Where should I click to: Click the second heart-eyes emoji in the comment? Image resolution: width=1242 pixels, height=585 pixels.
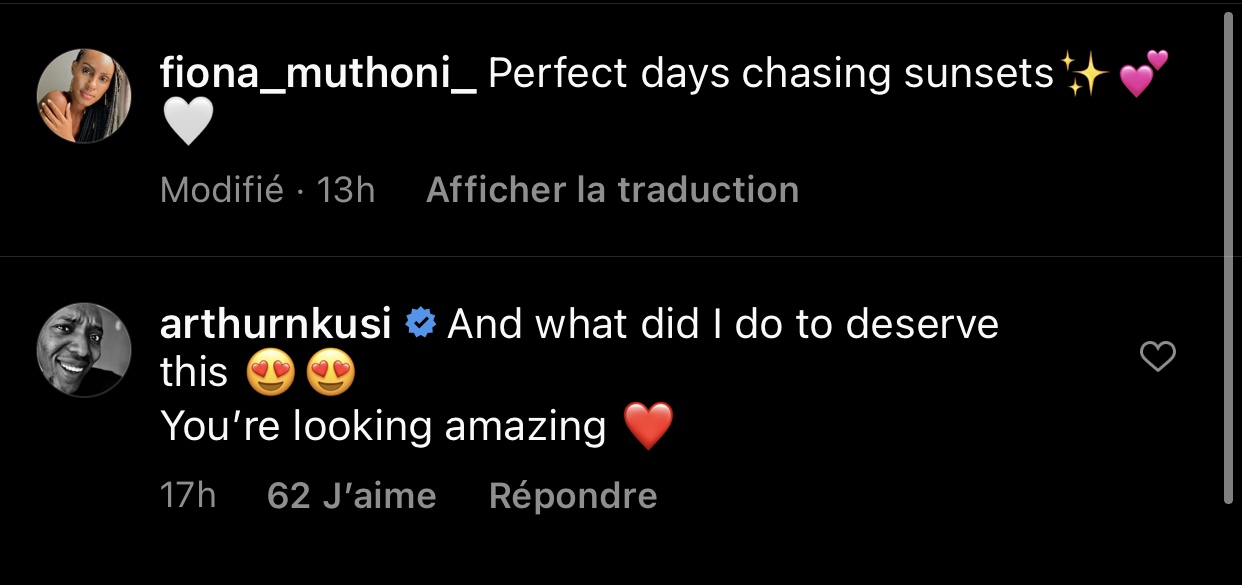pyautogui.click(x=332, y=375)
